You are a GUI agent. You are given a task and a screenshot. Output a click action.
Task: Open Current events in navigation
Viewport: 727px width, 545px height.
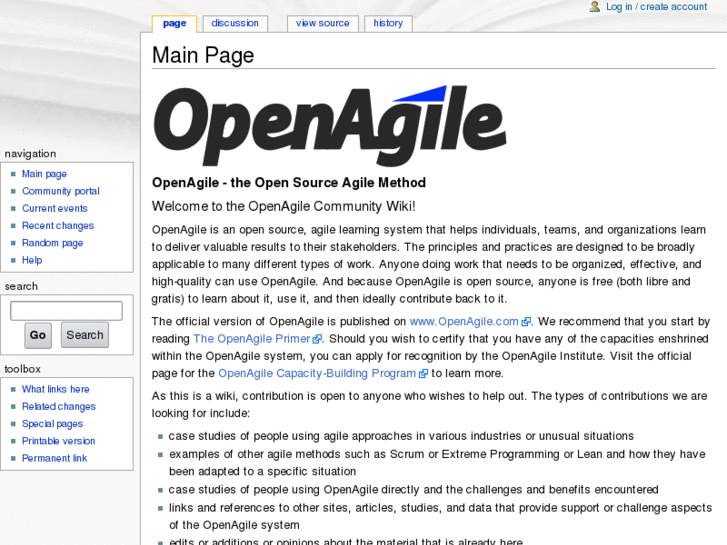(55, 208)
